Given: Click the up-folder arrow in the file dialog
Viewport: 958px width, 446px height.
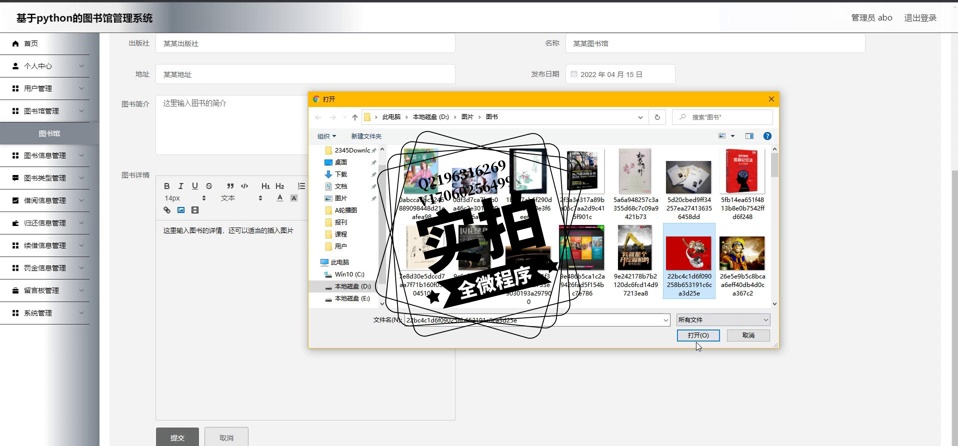Looking at the screenshot, I should coord(354,117).
